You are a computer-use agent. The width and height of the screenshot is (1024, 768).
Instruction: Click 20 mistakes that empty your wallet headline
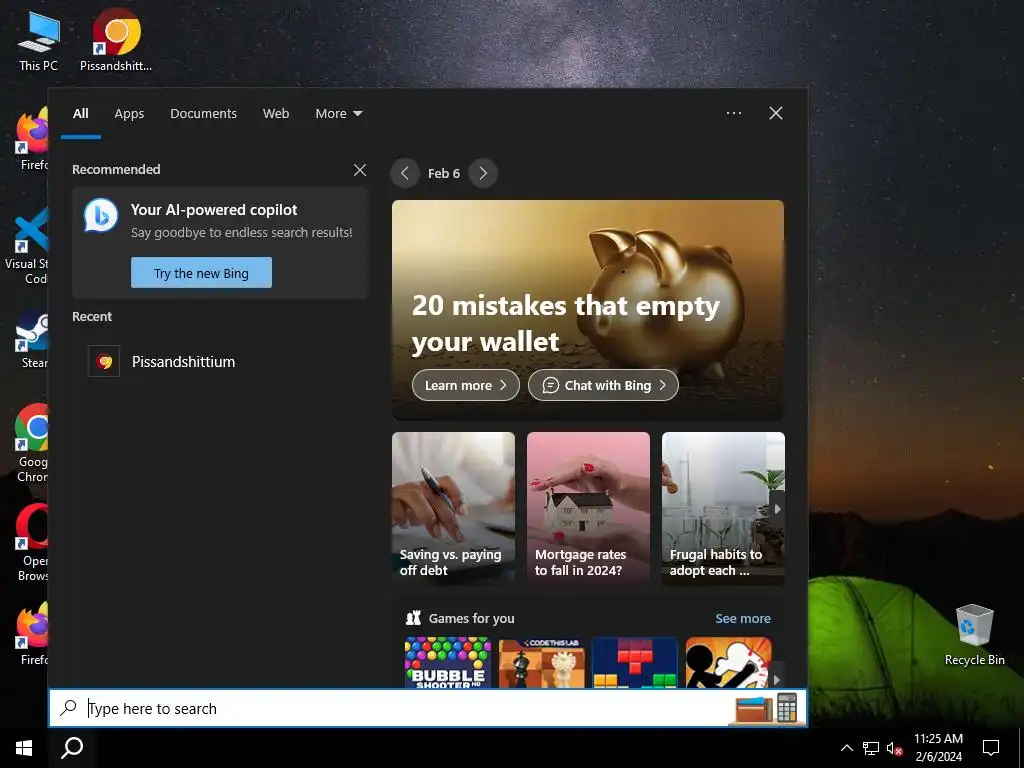(x=566, y=323)
